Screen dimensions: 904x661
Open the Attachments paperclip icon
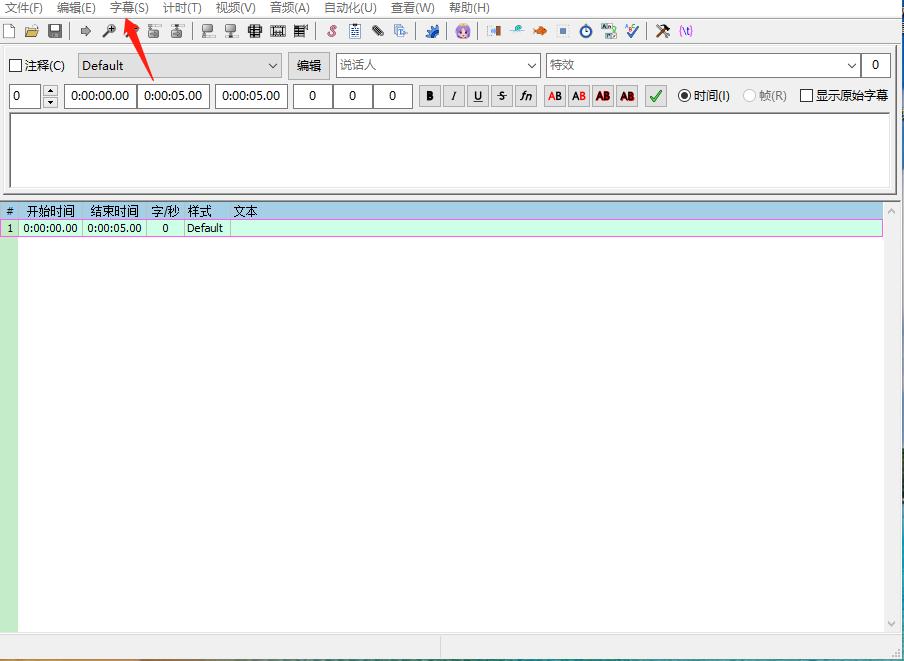378,31
